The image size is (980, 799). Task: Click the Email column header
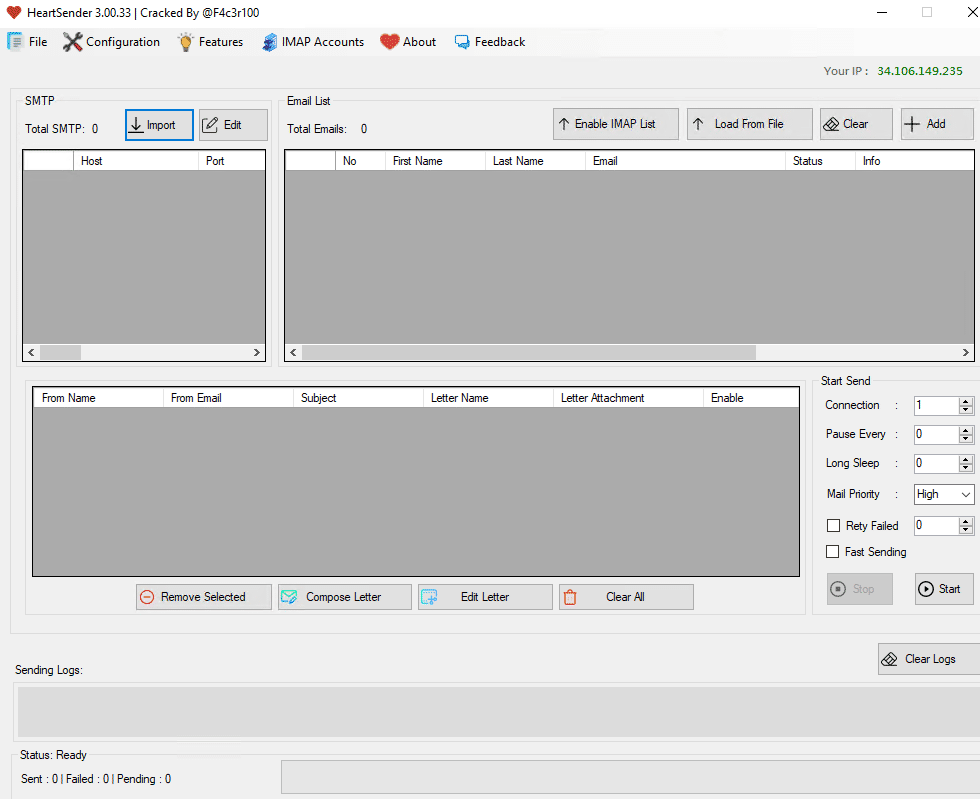685,161
